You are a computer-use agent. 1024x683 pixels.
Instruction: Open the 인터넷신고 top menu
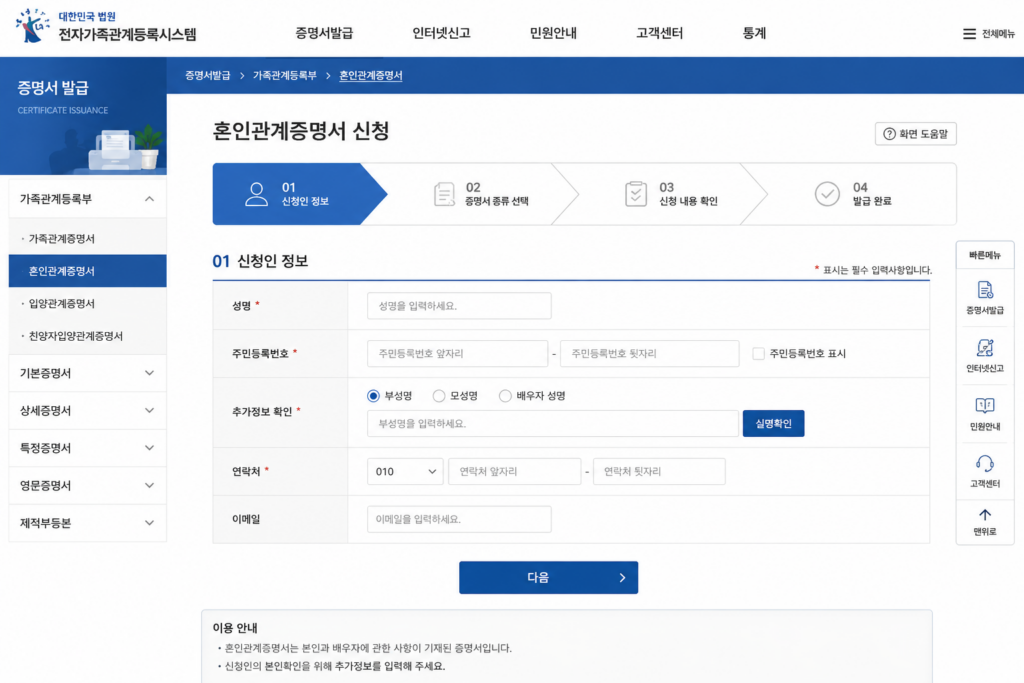pyautogui.click(x=441, y=33)
